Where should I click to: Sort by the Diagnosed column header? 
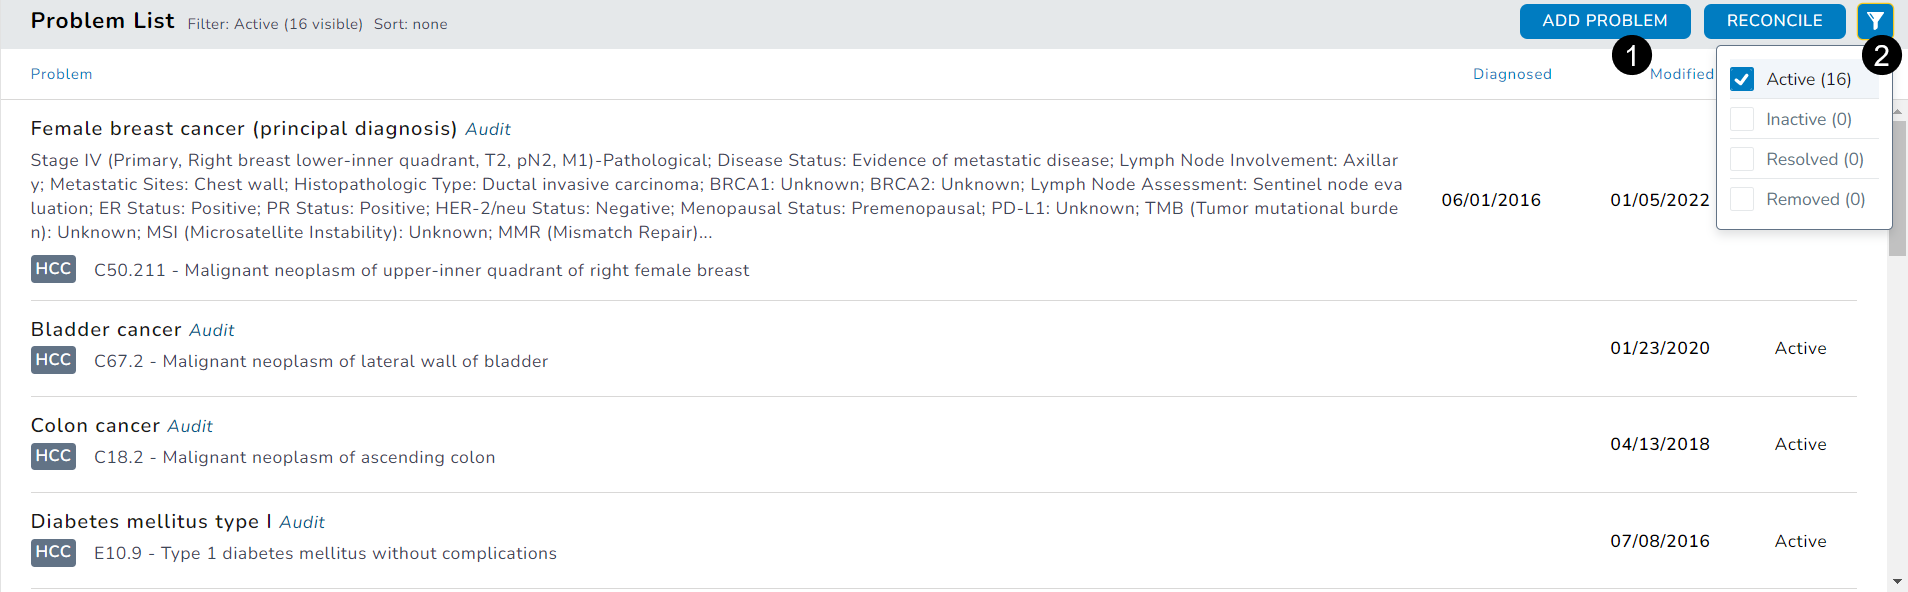click(1512, 74)
